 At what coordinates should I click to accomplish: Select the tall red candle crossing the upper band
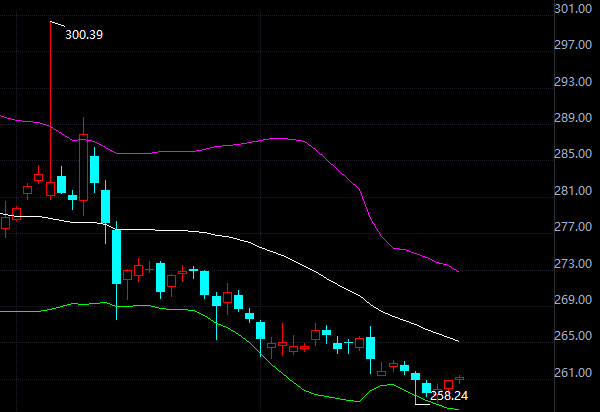[83, 167]
